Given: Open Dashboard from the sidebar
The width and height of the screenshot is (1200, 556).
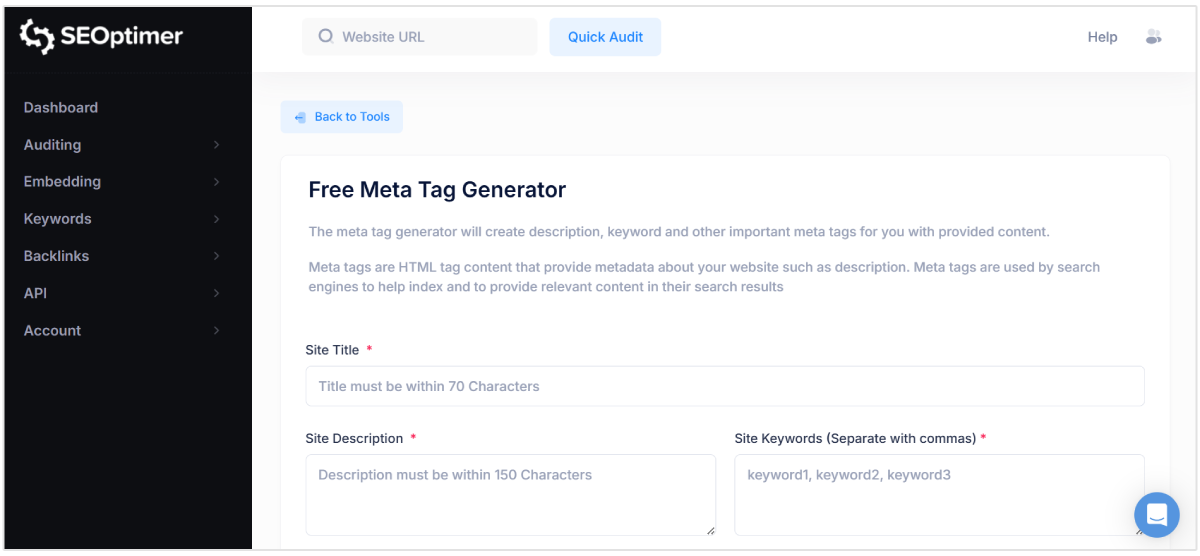Looking at the screenshot, I should [x=61, y=108].
